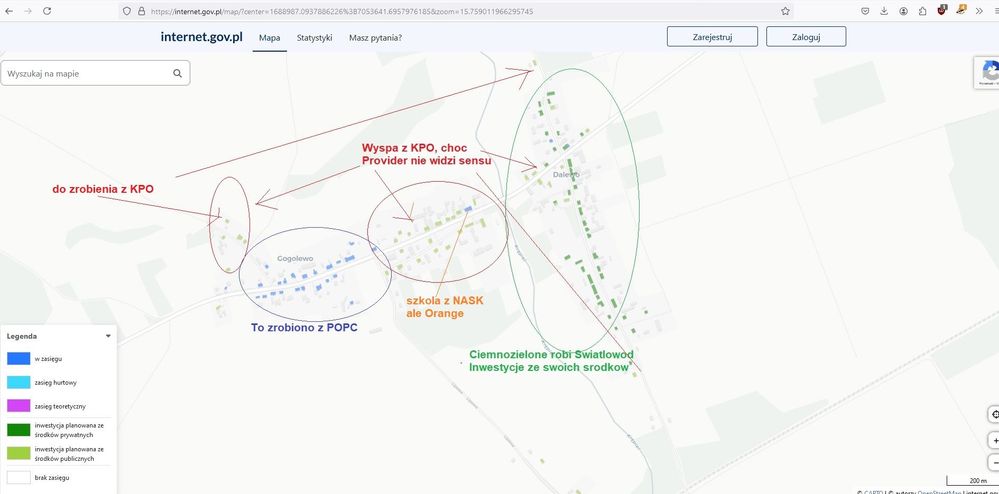Go back using browser back arrow
Screen dimensions: 999x494
pos(9,11)
